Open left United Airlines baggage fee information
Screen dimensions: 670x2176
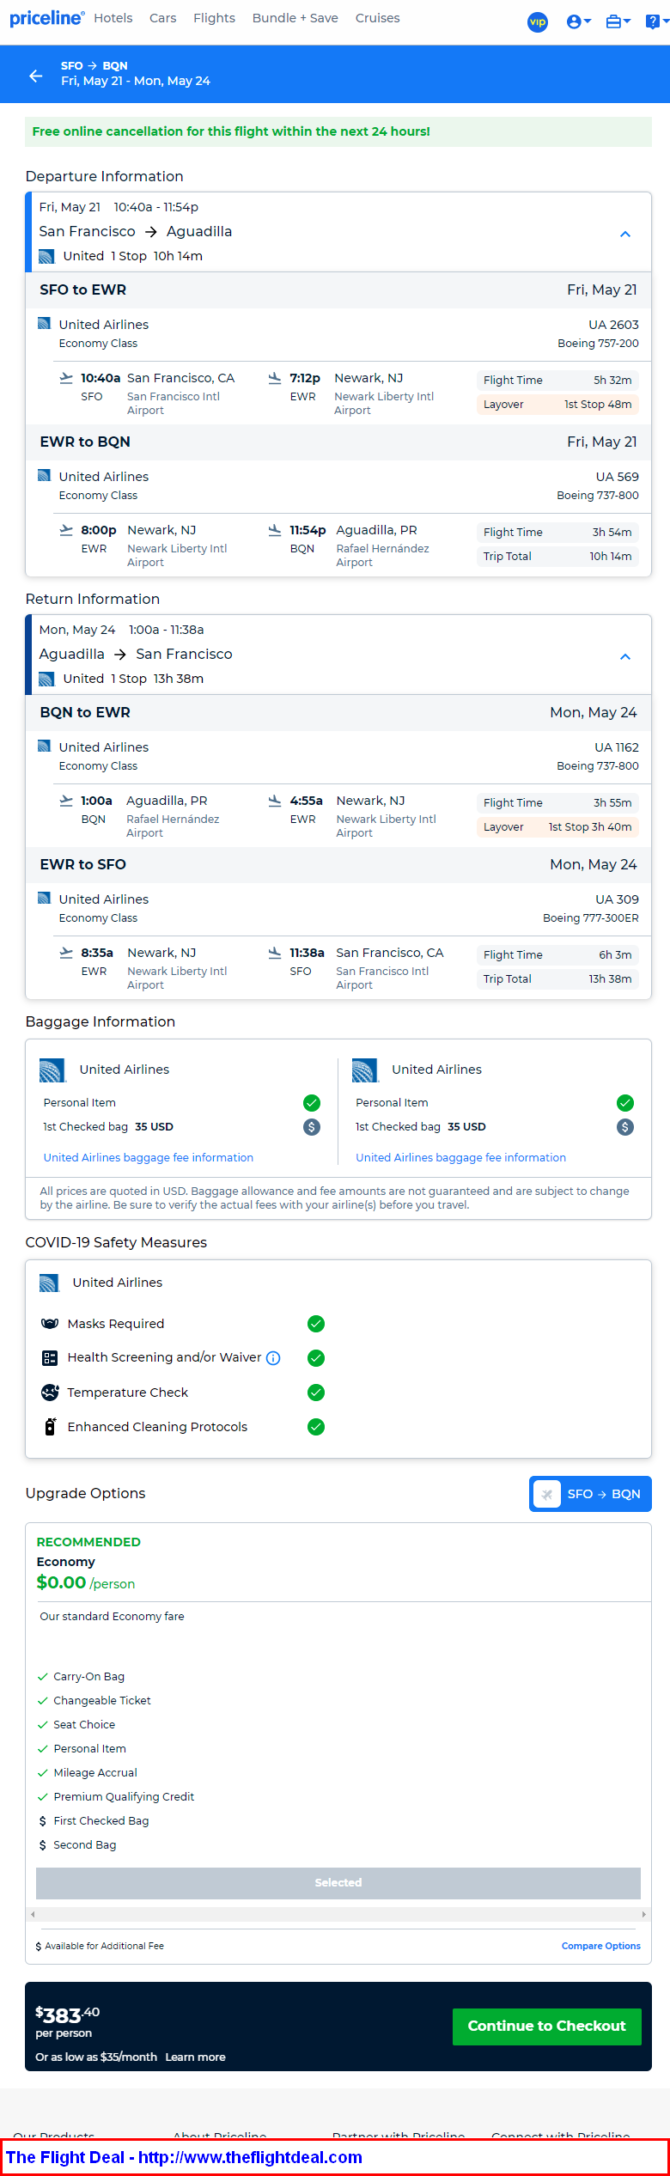click(148, 1158)
